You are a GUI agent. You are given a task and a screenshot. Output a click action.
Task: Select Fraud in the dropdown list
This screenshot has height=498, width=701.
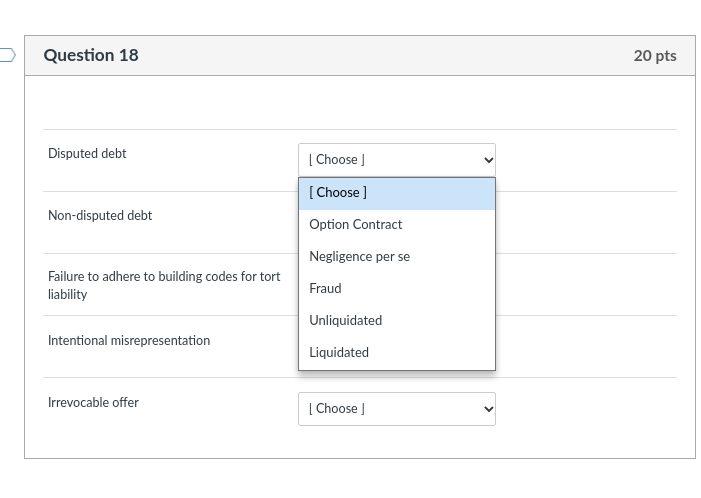(x=325, y=289)
